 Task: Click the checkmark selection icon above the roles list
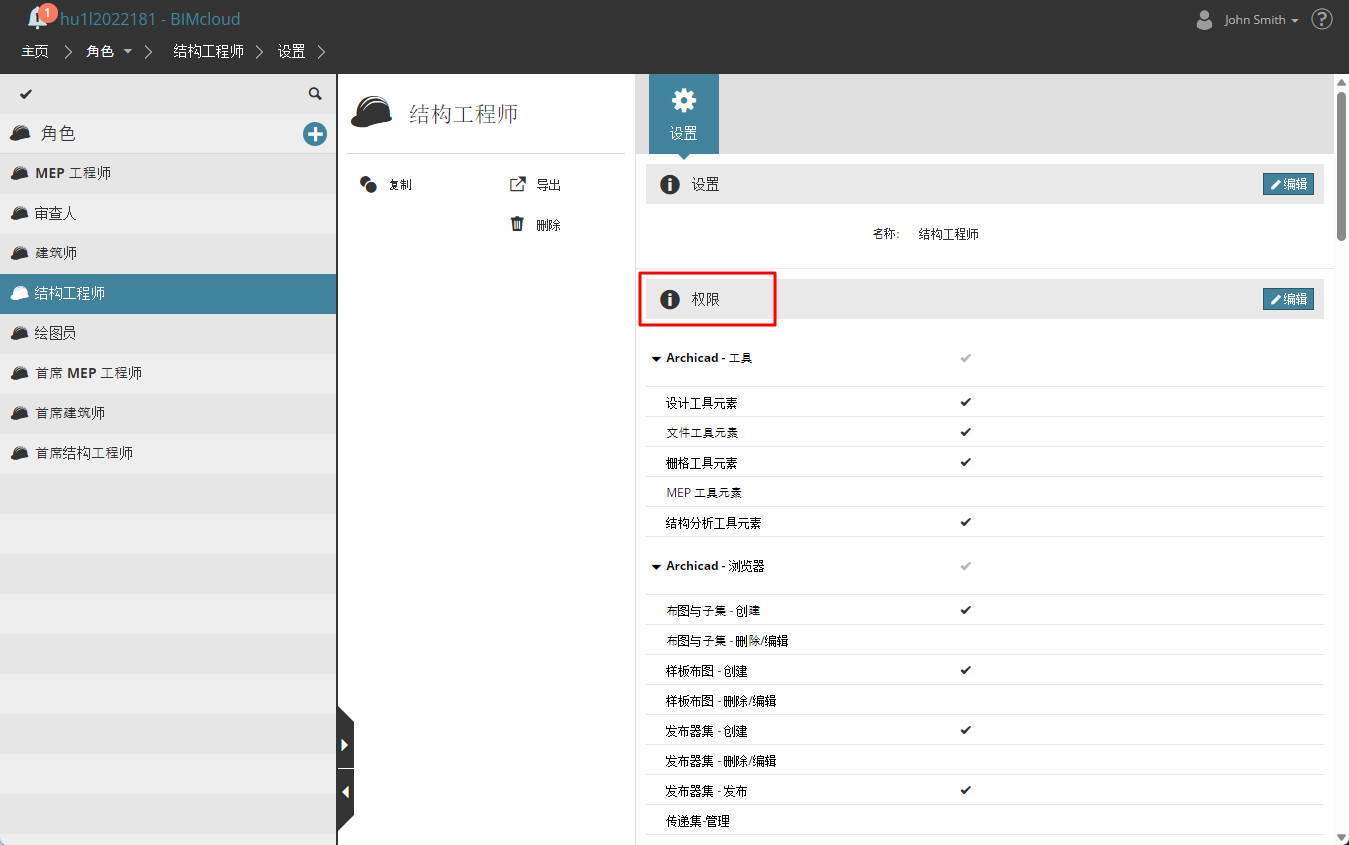pyautogui.click(x=26, y=94)
